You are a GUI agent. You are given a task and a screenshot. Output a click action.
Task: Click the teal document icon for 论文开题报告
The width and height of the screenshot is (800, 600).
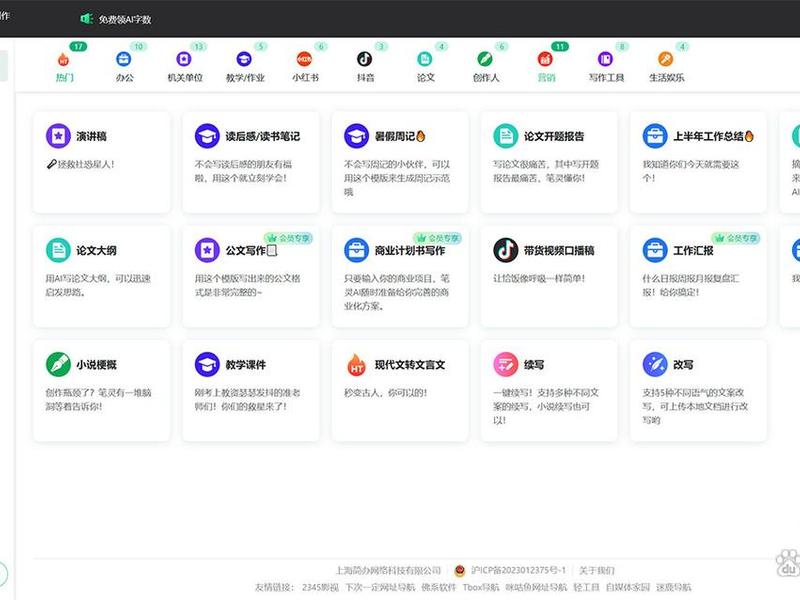point(506,136)
